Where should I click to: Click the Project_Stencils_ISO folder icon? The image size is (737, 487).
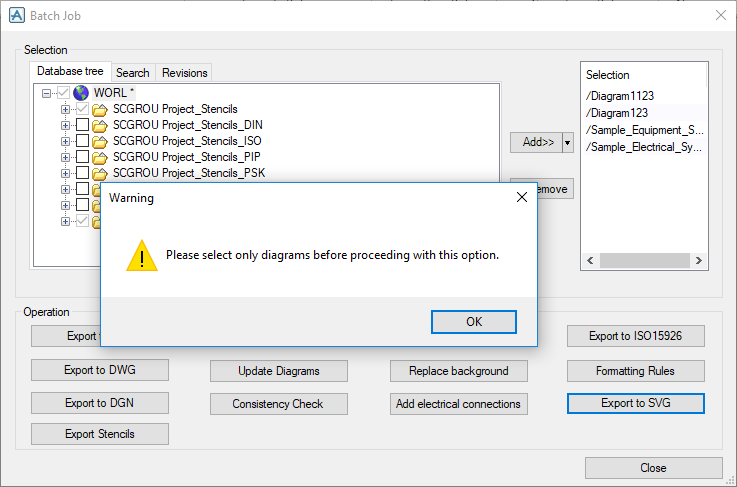point(99,141)
